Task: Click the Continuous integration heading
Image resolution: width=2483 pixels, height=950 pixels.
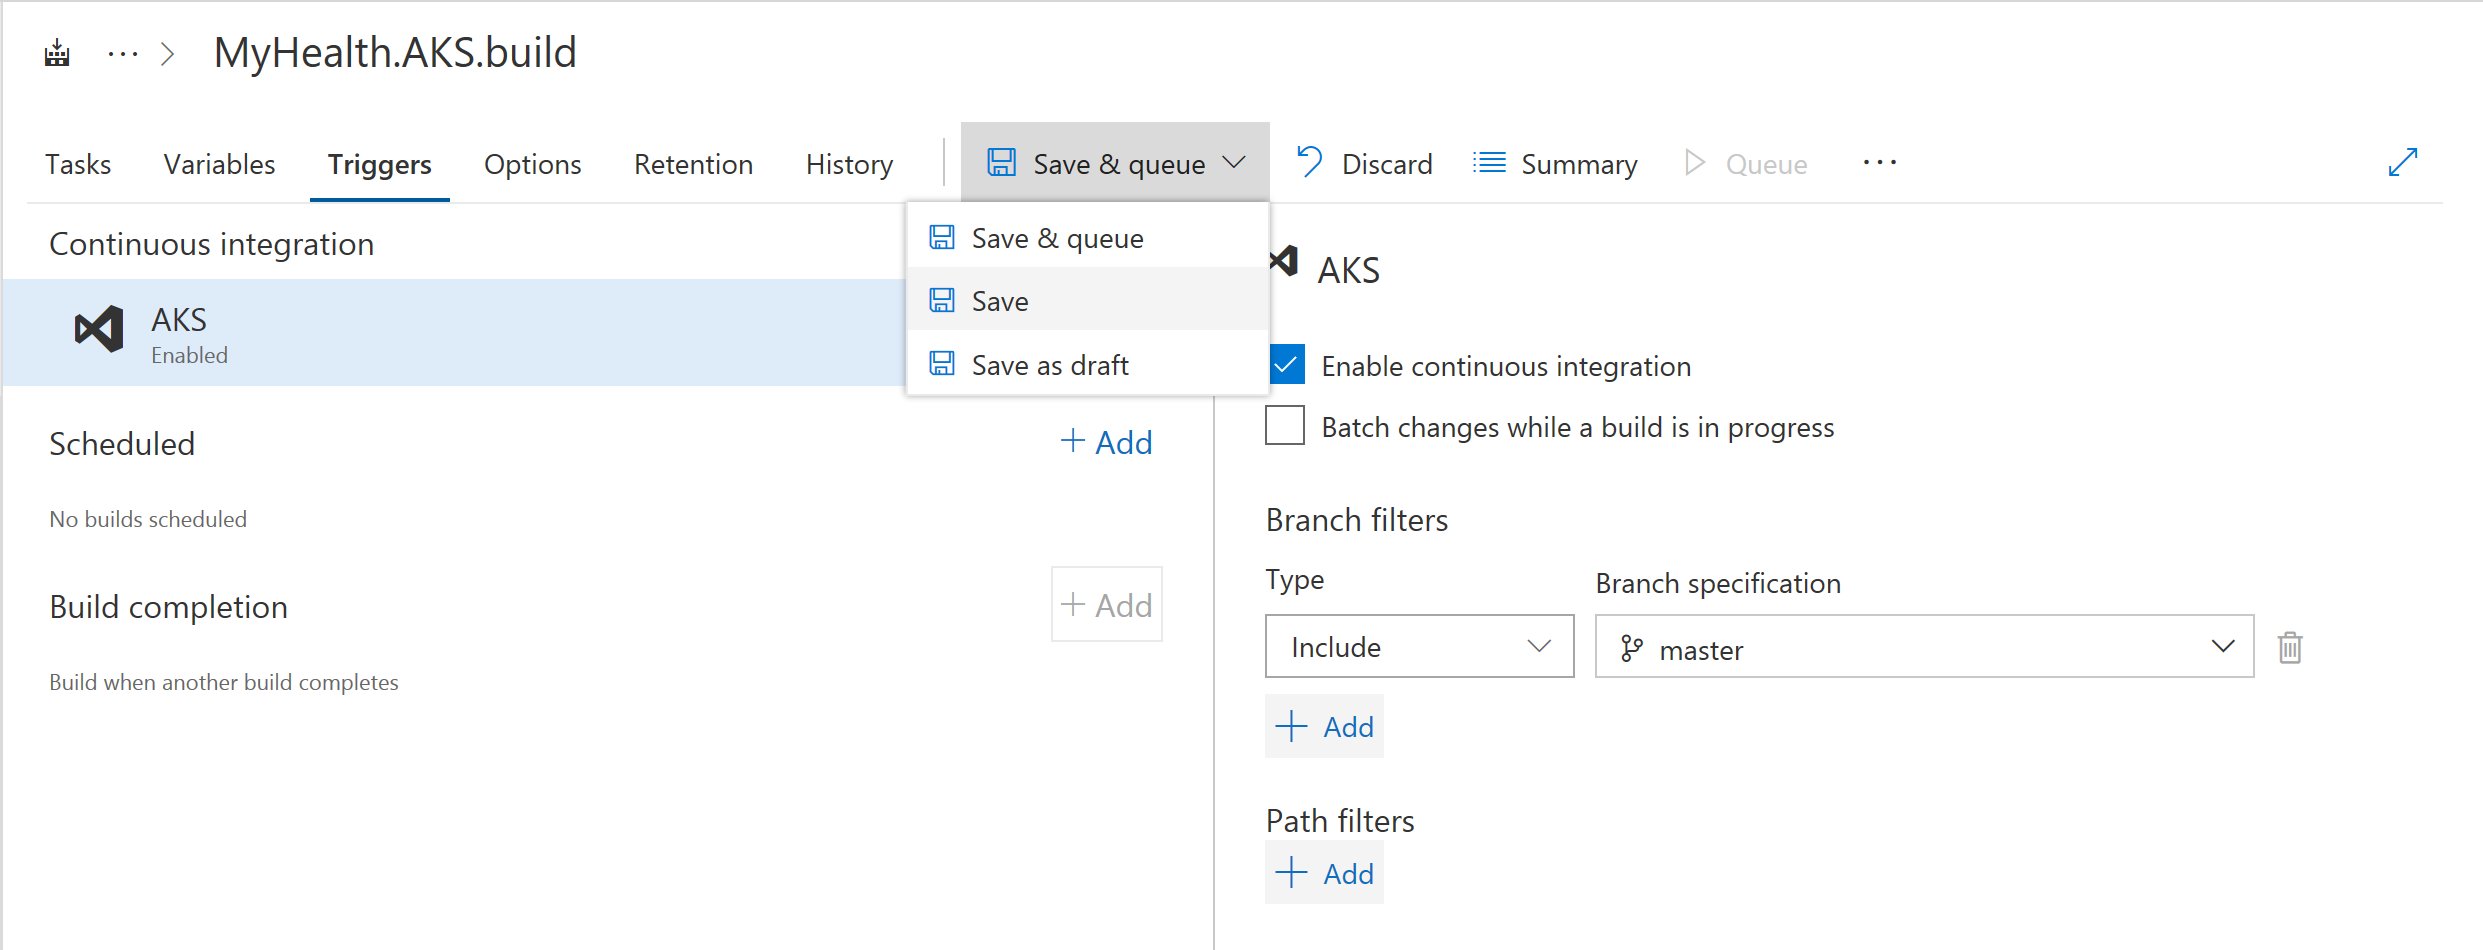Action: (x=211, y=244)
